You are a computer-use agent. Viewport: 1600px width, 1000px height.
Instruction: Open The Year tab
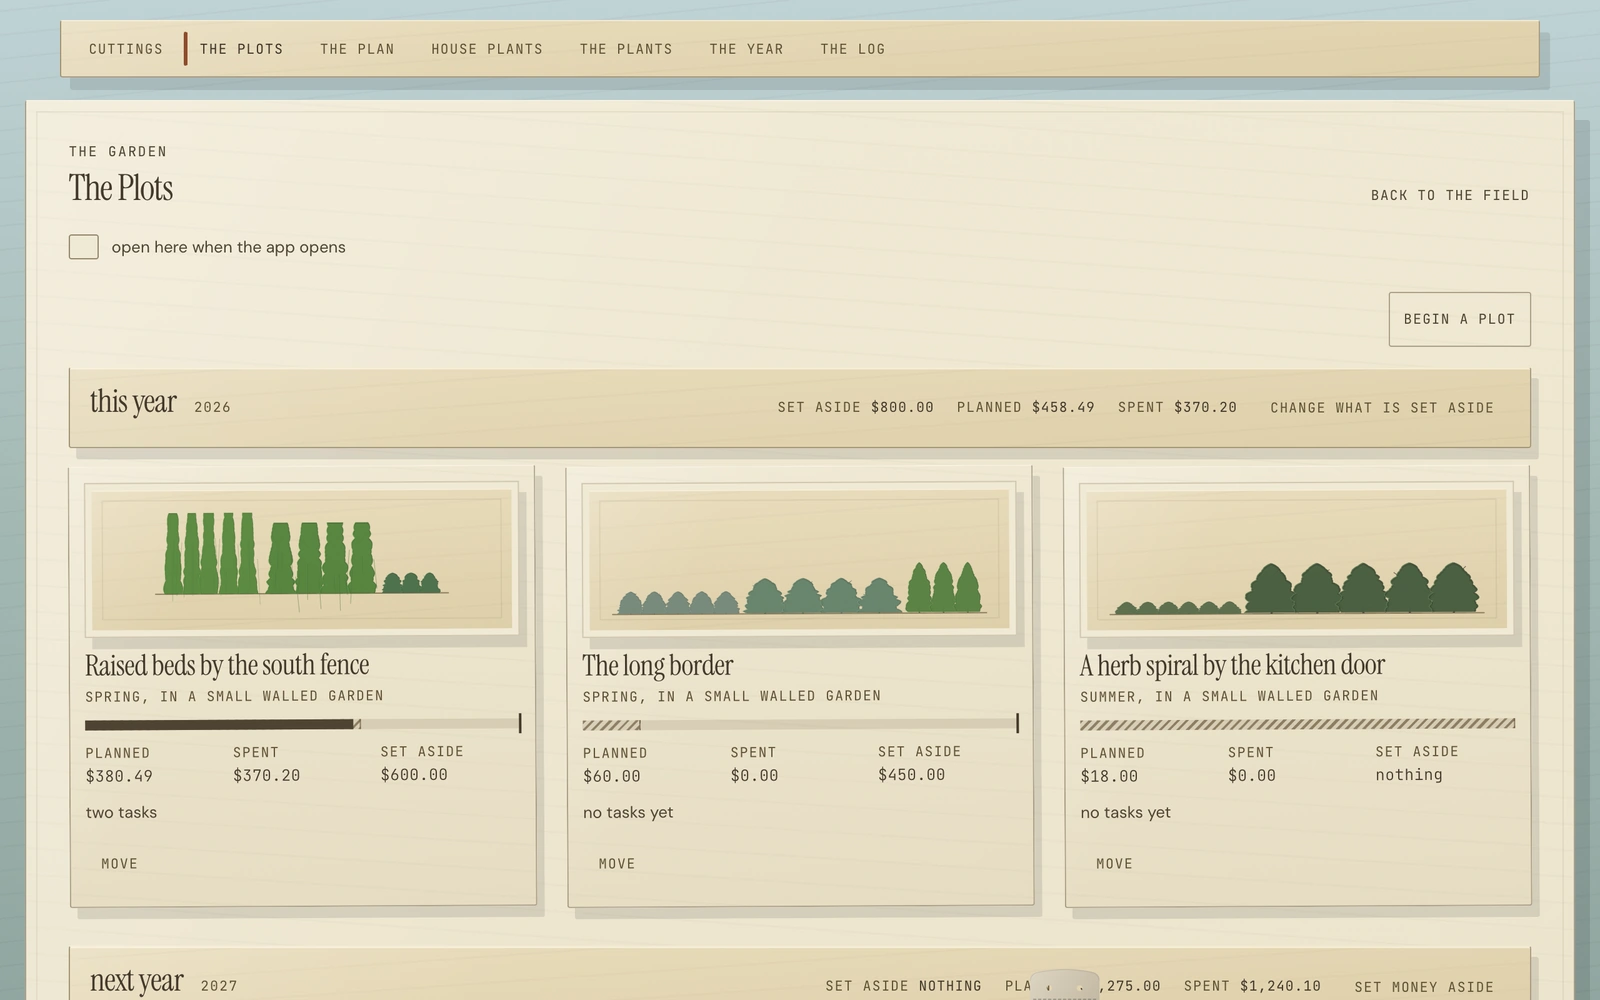pos(746,49)
